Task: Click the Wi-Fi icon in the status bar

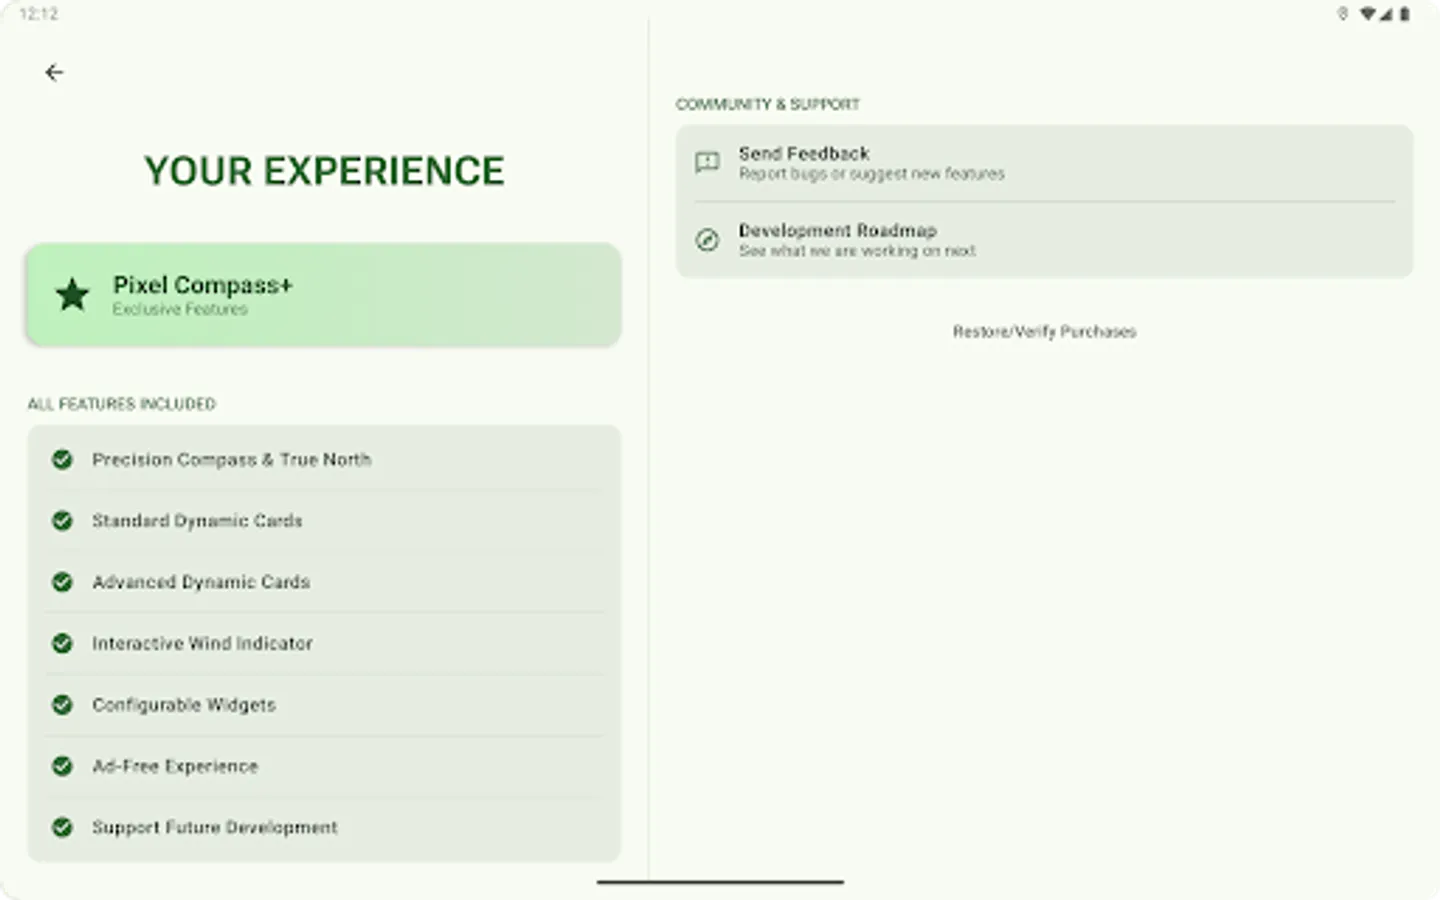Action: click(1368, 14)
